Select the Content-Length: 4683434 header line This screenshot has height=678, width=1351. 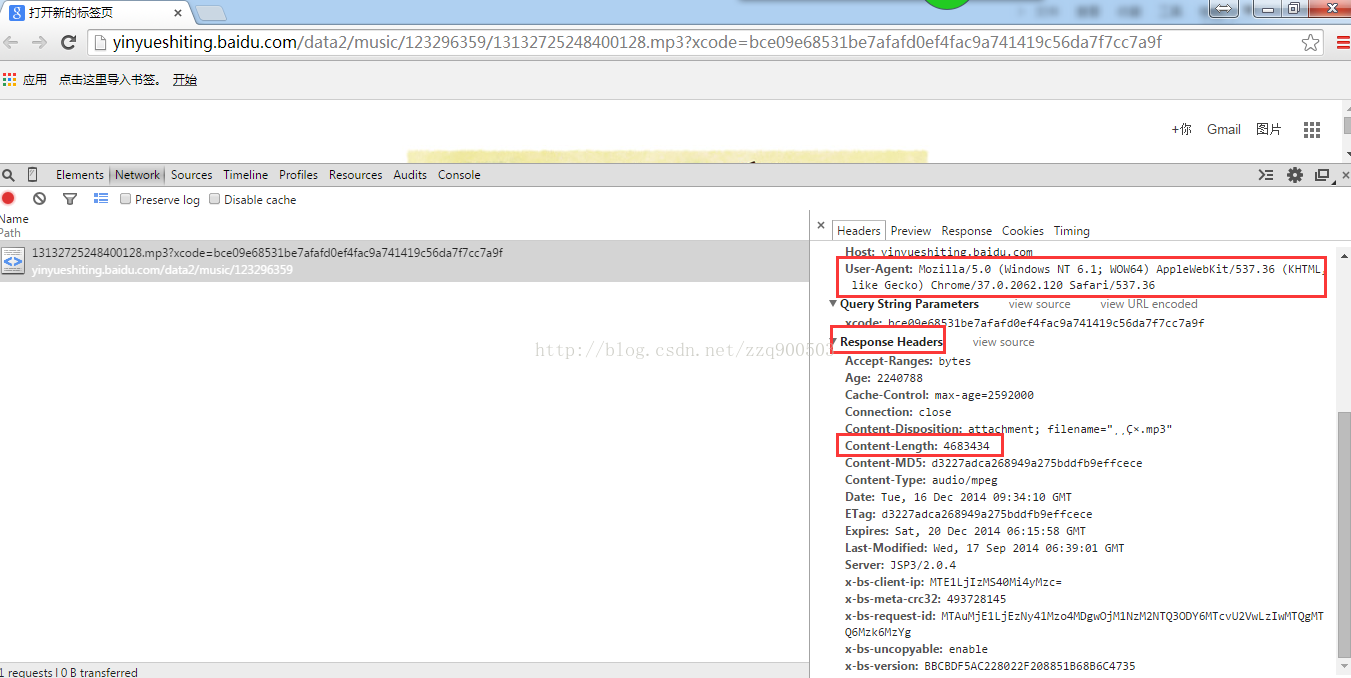[917, 446]
